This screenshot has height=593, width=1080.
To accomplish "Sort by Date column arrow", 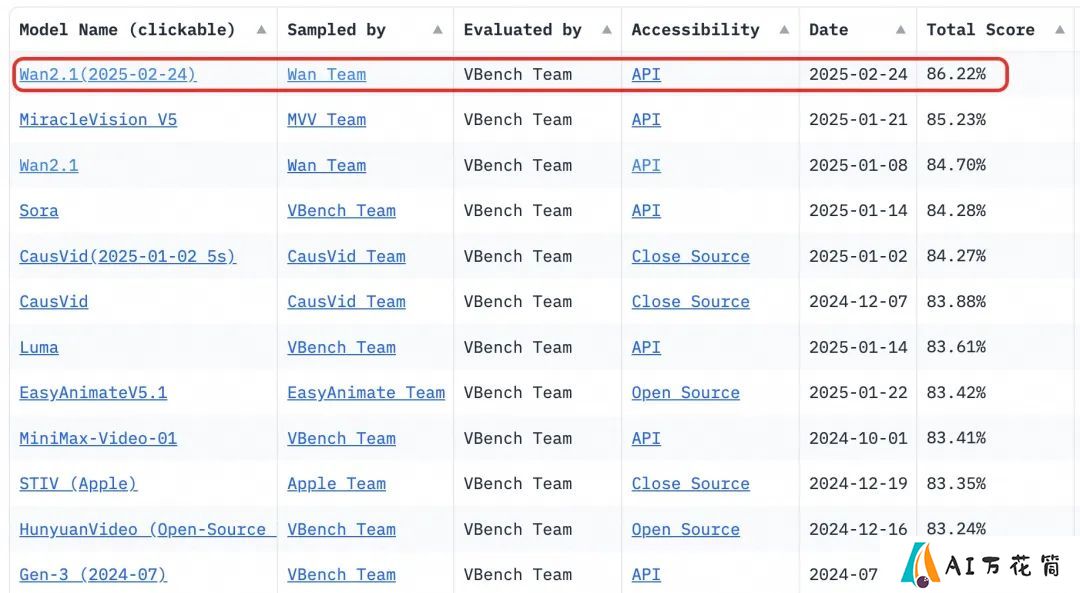I will [x=900, y=30].
